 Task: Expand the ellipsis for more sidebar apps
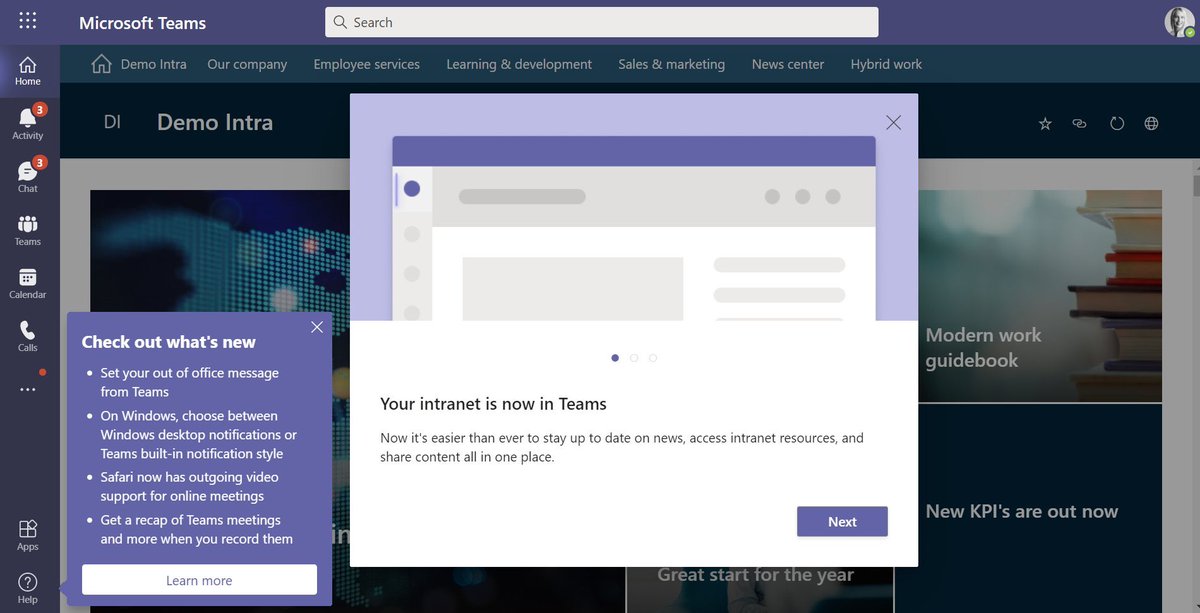(27, 389)
